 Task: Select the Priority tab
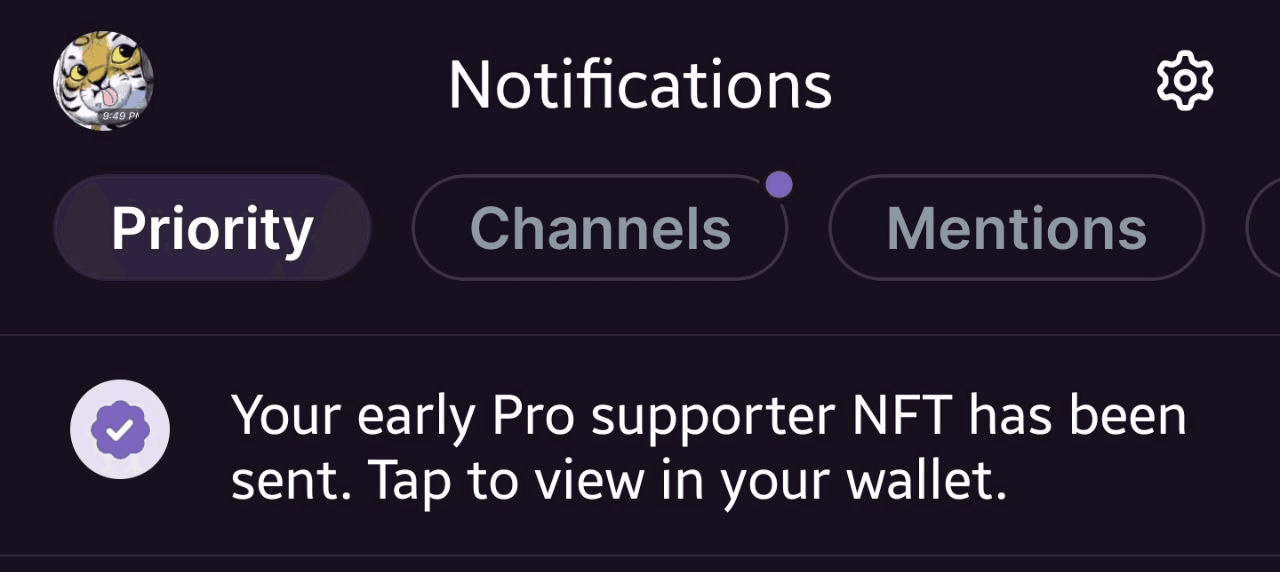212,228
